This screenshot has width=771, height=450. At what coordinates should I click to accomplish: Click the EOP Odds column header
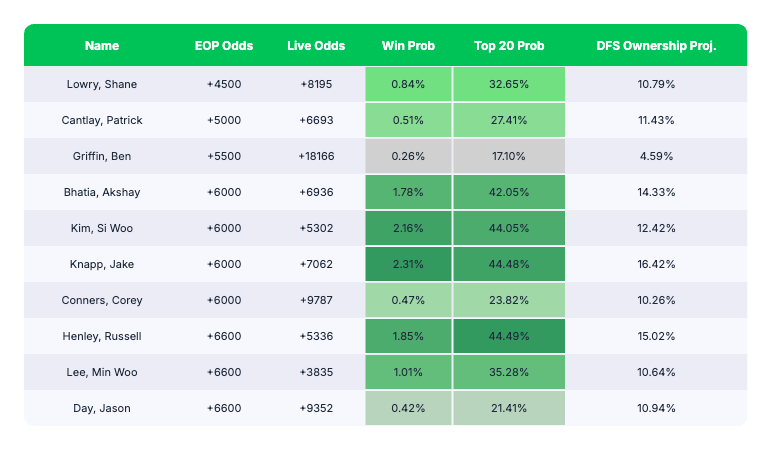(x=224, y=46)
